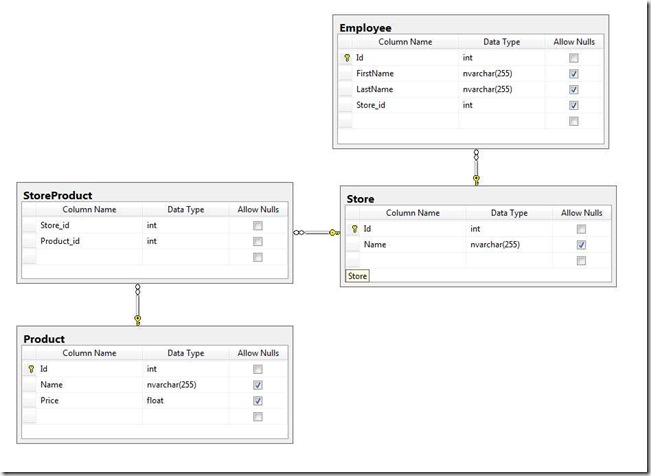Viewport: 651px width, 476px height.
Task: Select the Employee table title bar
Action: click(x=471, y=27)
